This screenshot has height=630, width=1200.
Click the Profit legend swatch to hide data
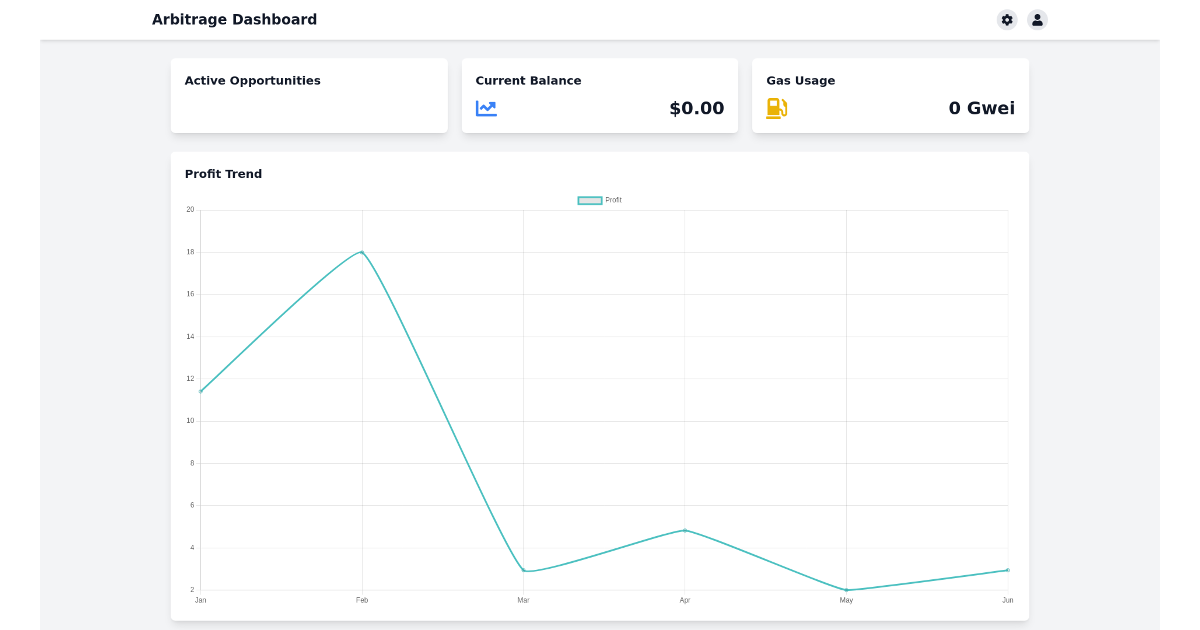[588, 199]
